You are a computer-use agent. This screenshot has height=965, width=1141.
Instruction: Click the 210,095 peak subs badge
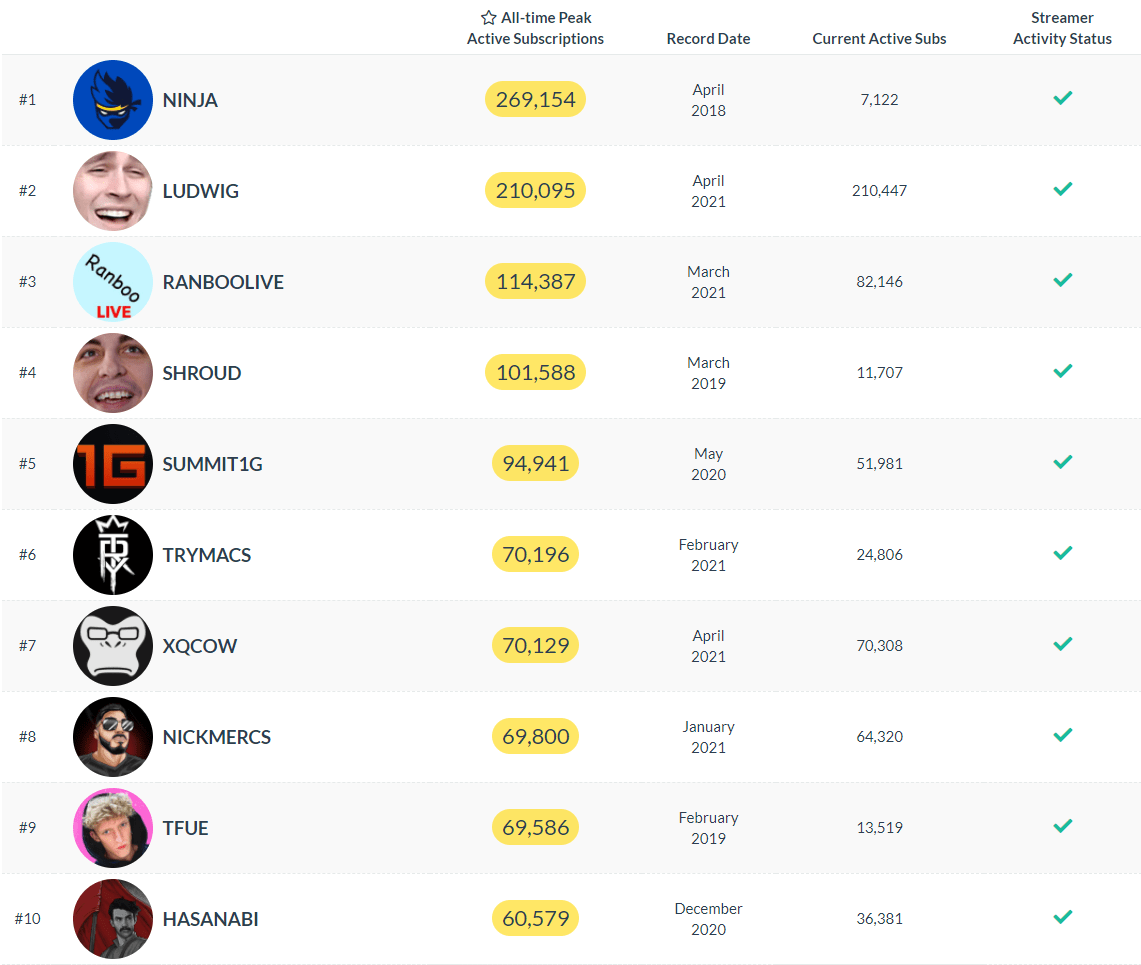point(535,190)
